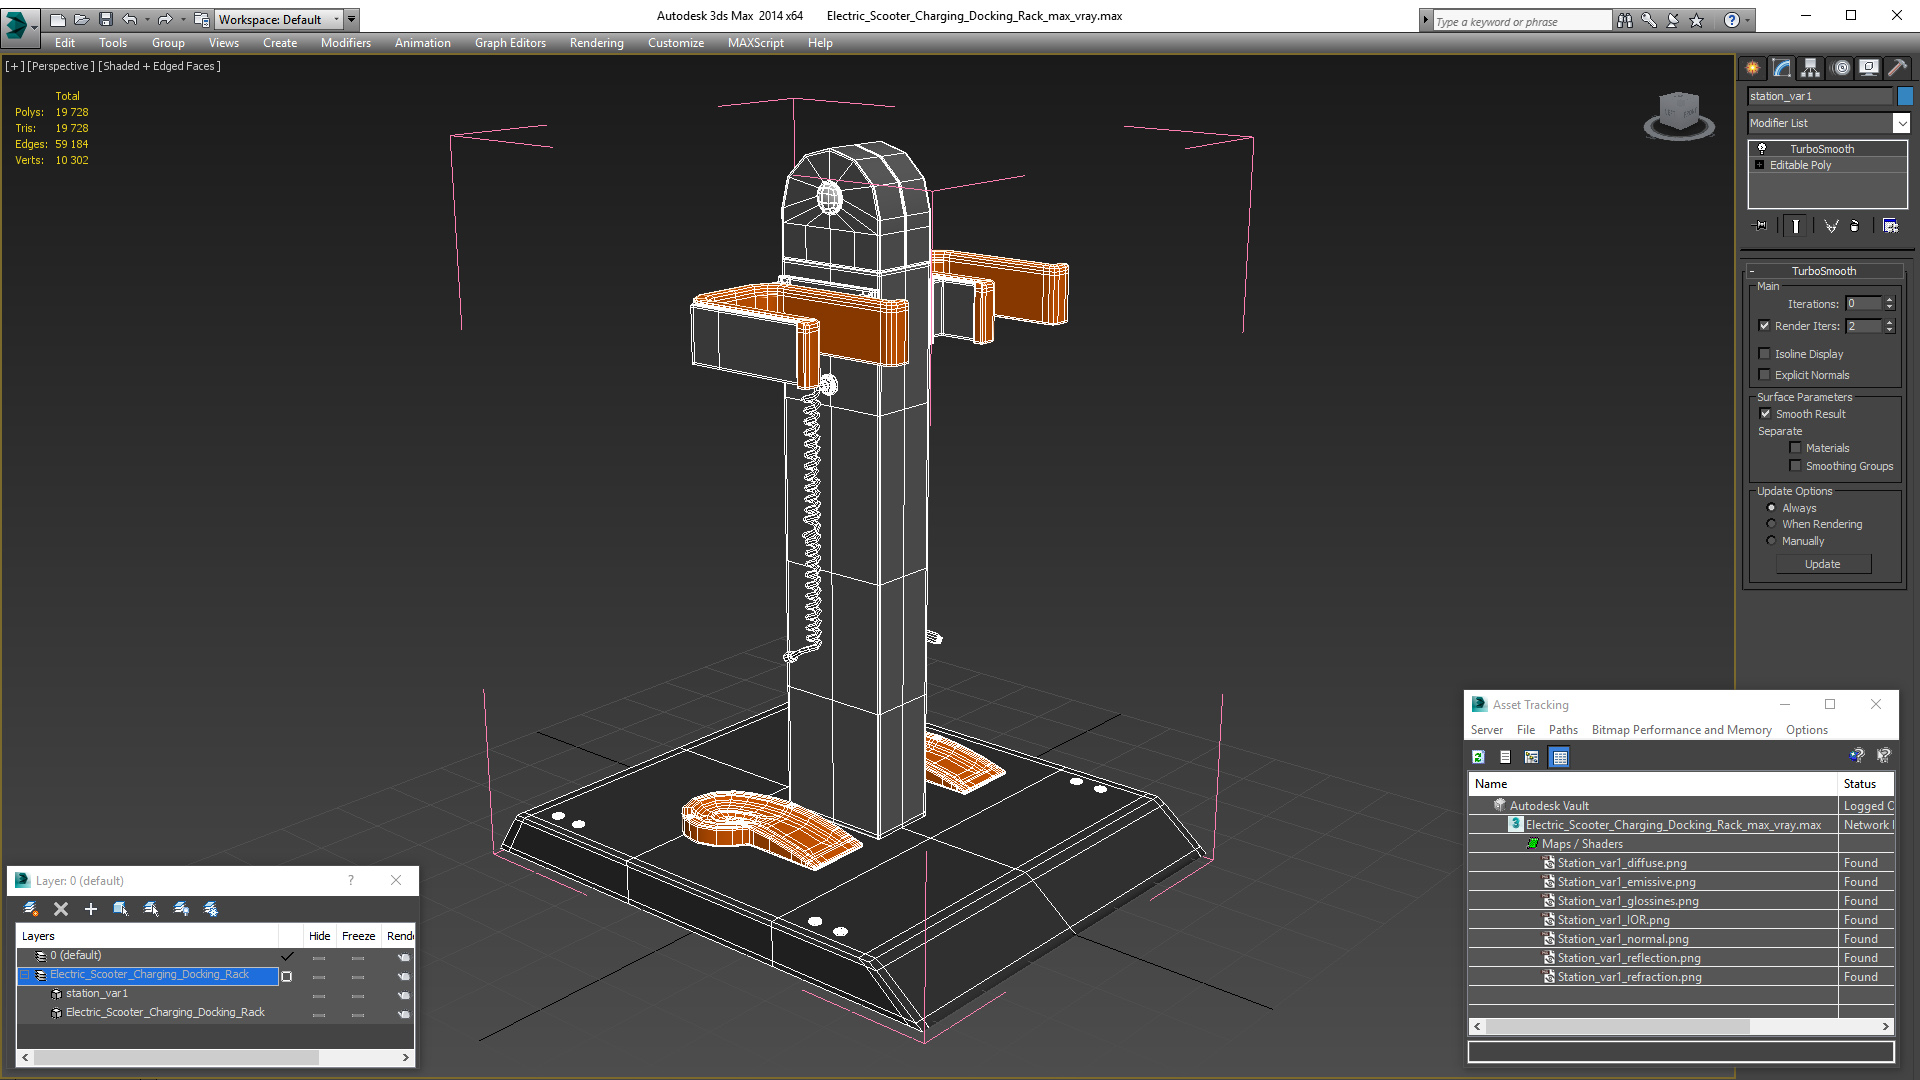This screenshot has width=1920, height=1080.
Task: Enable Isoline Display checkbox
Action: point(1765,354)
